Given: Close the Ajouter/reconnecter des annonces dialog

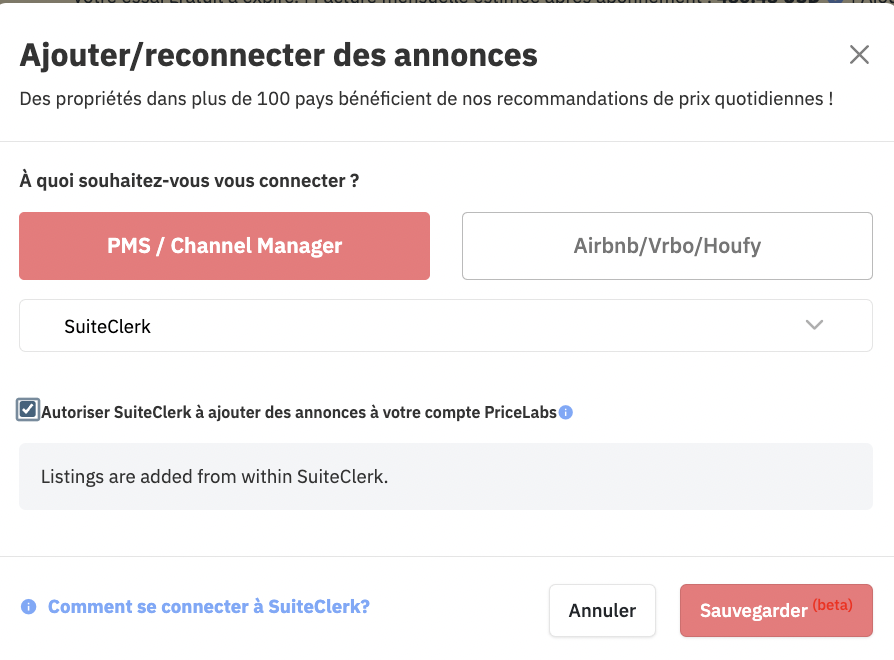Looking at the screenshot, I should 859,55.
